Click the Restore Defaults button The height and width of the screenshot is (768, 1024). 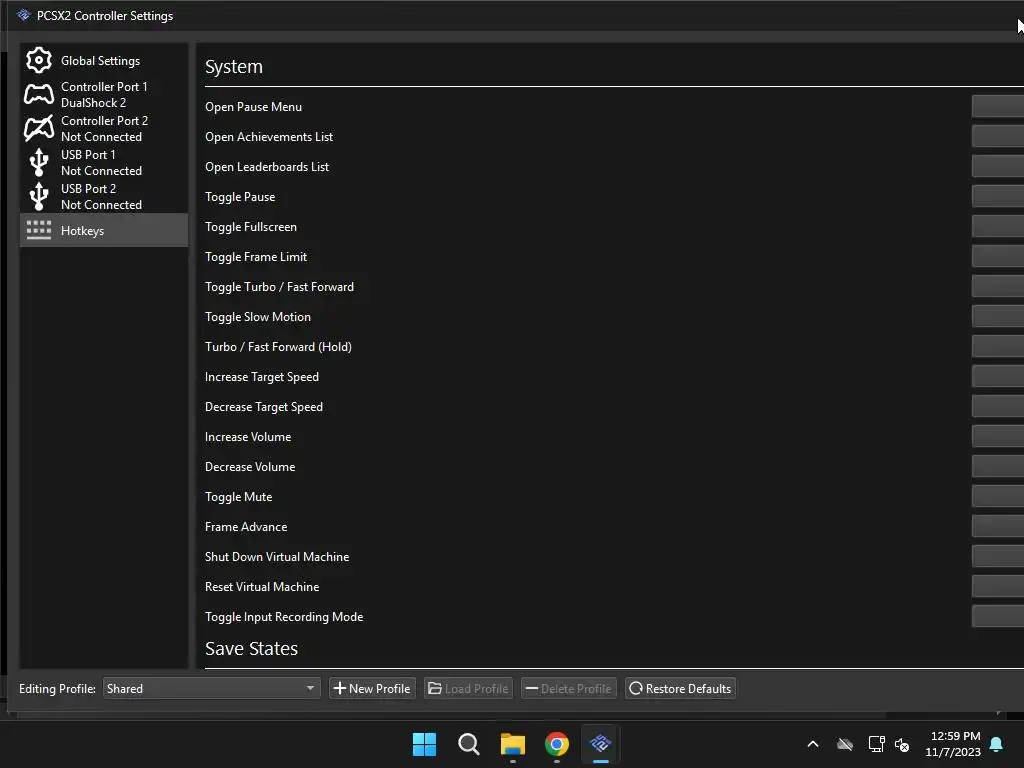(680, 688)
